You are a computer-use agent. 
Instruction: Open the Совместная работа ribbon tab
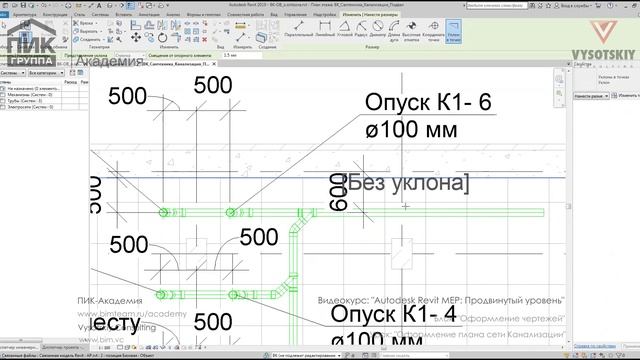(x=245, y=14)
